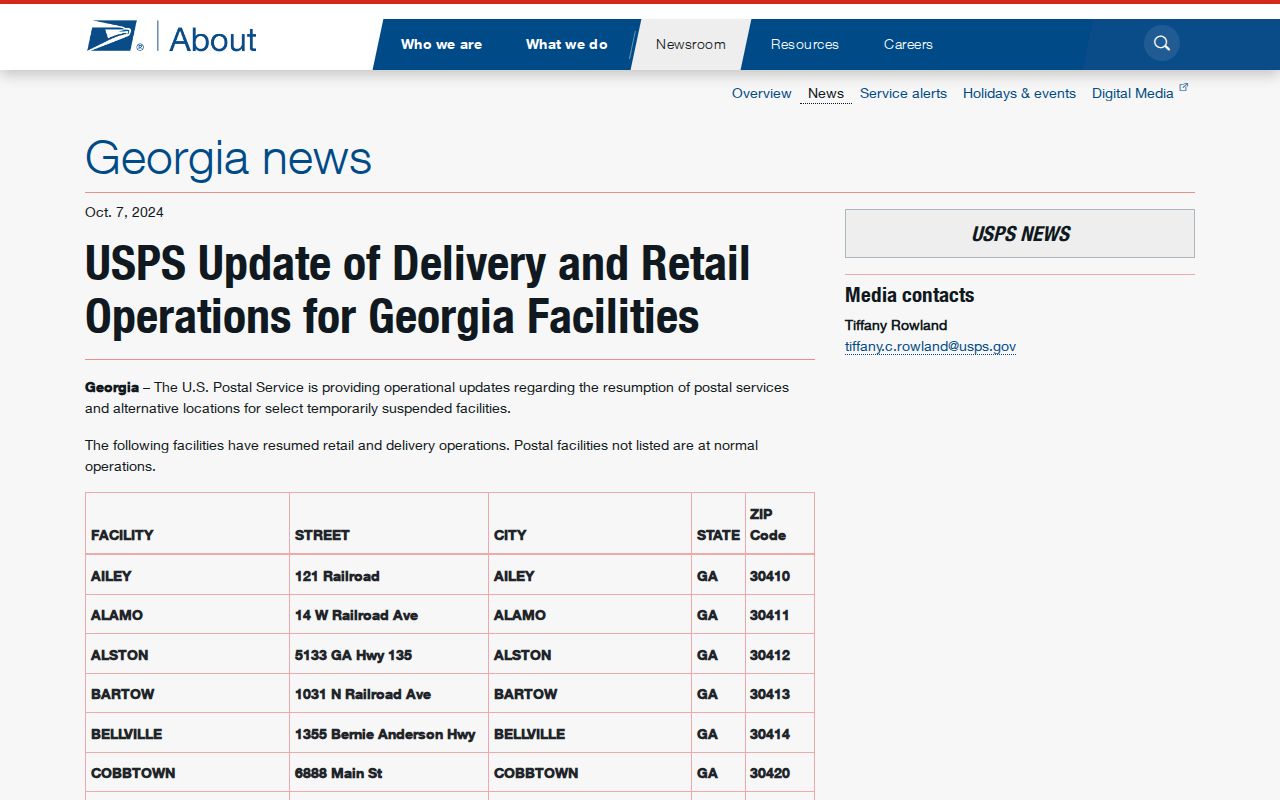Click the article headline about Georgia Facilities
Image resolution: width=1280 pixels, height=800 pixels.
click(x=418, y=290)
